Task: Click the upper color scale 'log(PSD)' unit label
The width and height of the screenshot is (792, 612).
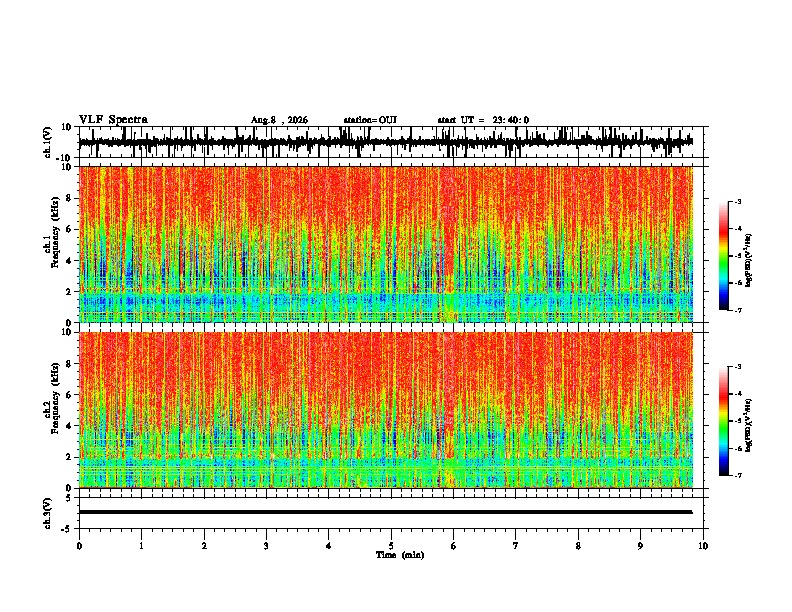Action: [749, 261]
